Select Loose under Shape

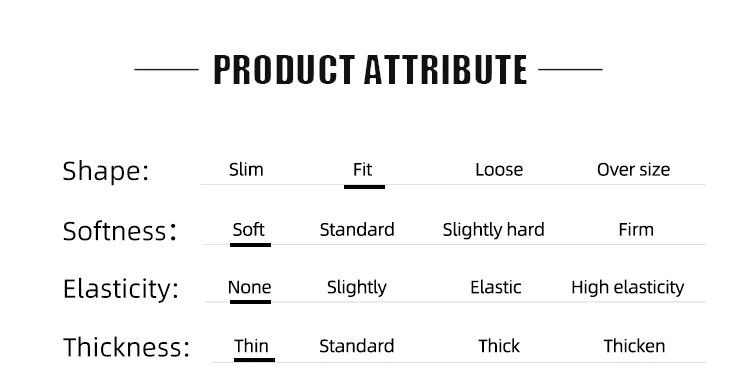499,170
